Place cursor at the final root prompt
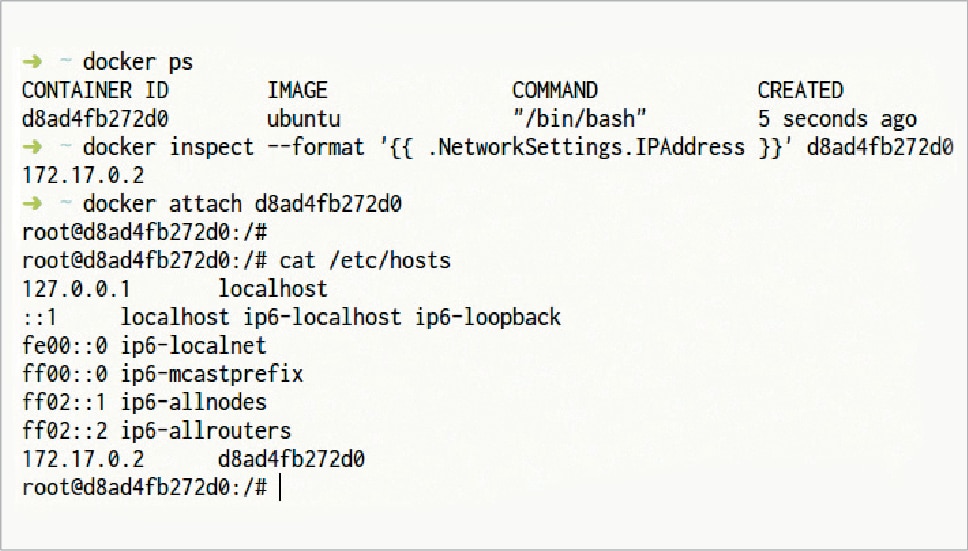This screenshot has height=551, width=968. [x=281, y=488]
